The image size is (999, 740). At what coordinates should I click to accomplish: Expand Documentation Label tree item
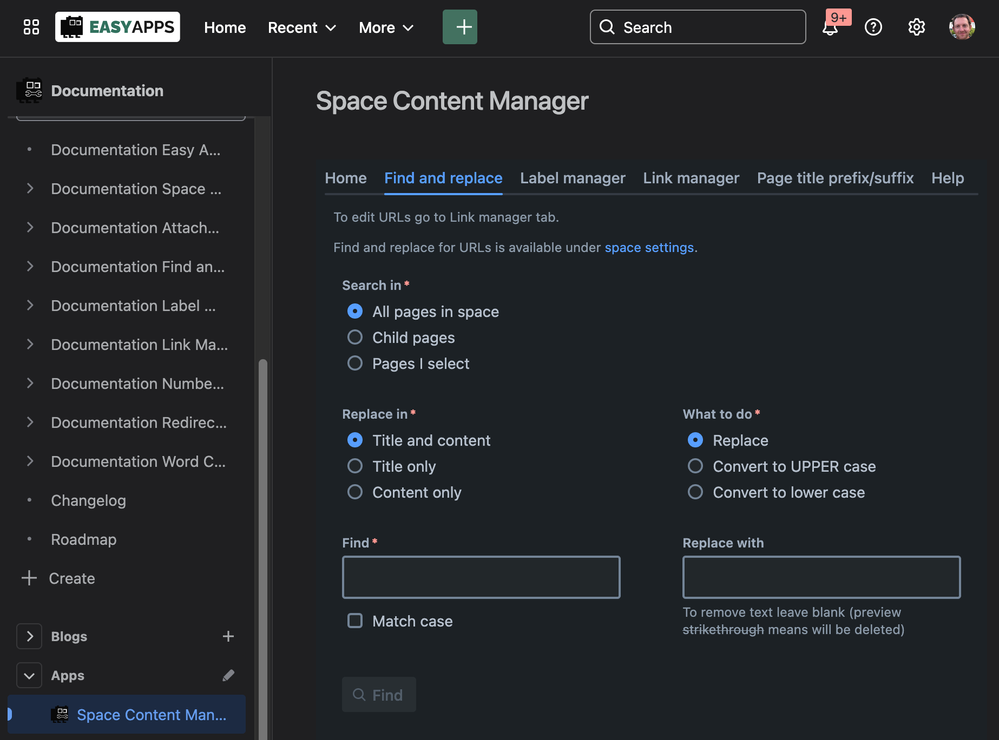[30, 305]
